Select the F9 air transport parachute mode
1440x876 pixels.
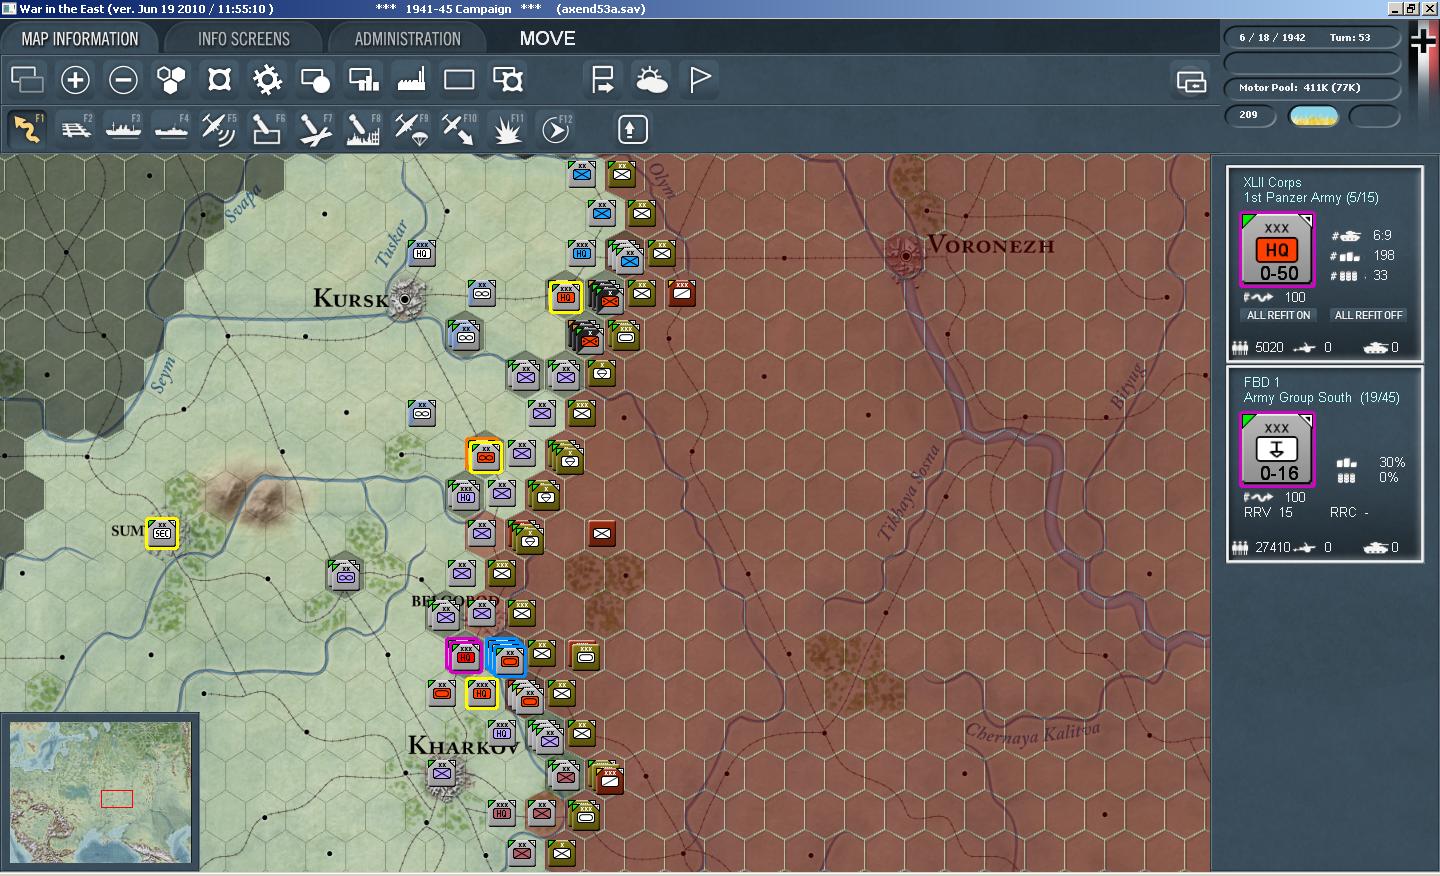point(411,129)
